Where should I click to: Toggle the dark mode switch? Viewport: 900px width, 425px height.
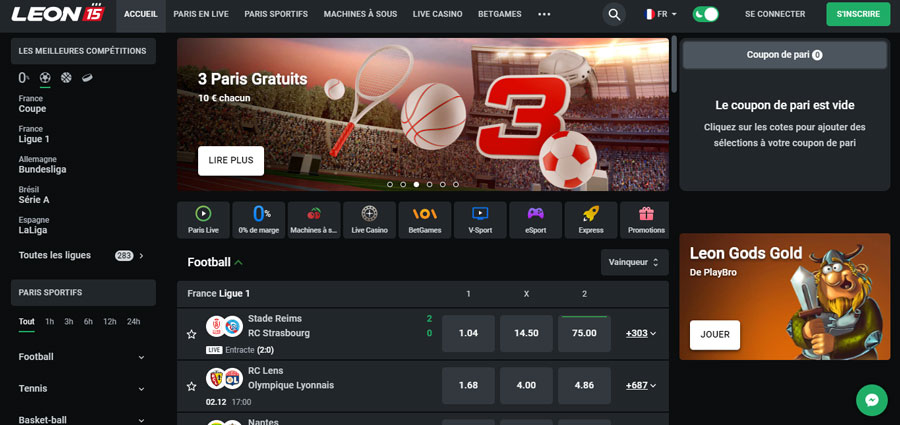tap(705, 14)
